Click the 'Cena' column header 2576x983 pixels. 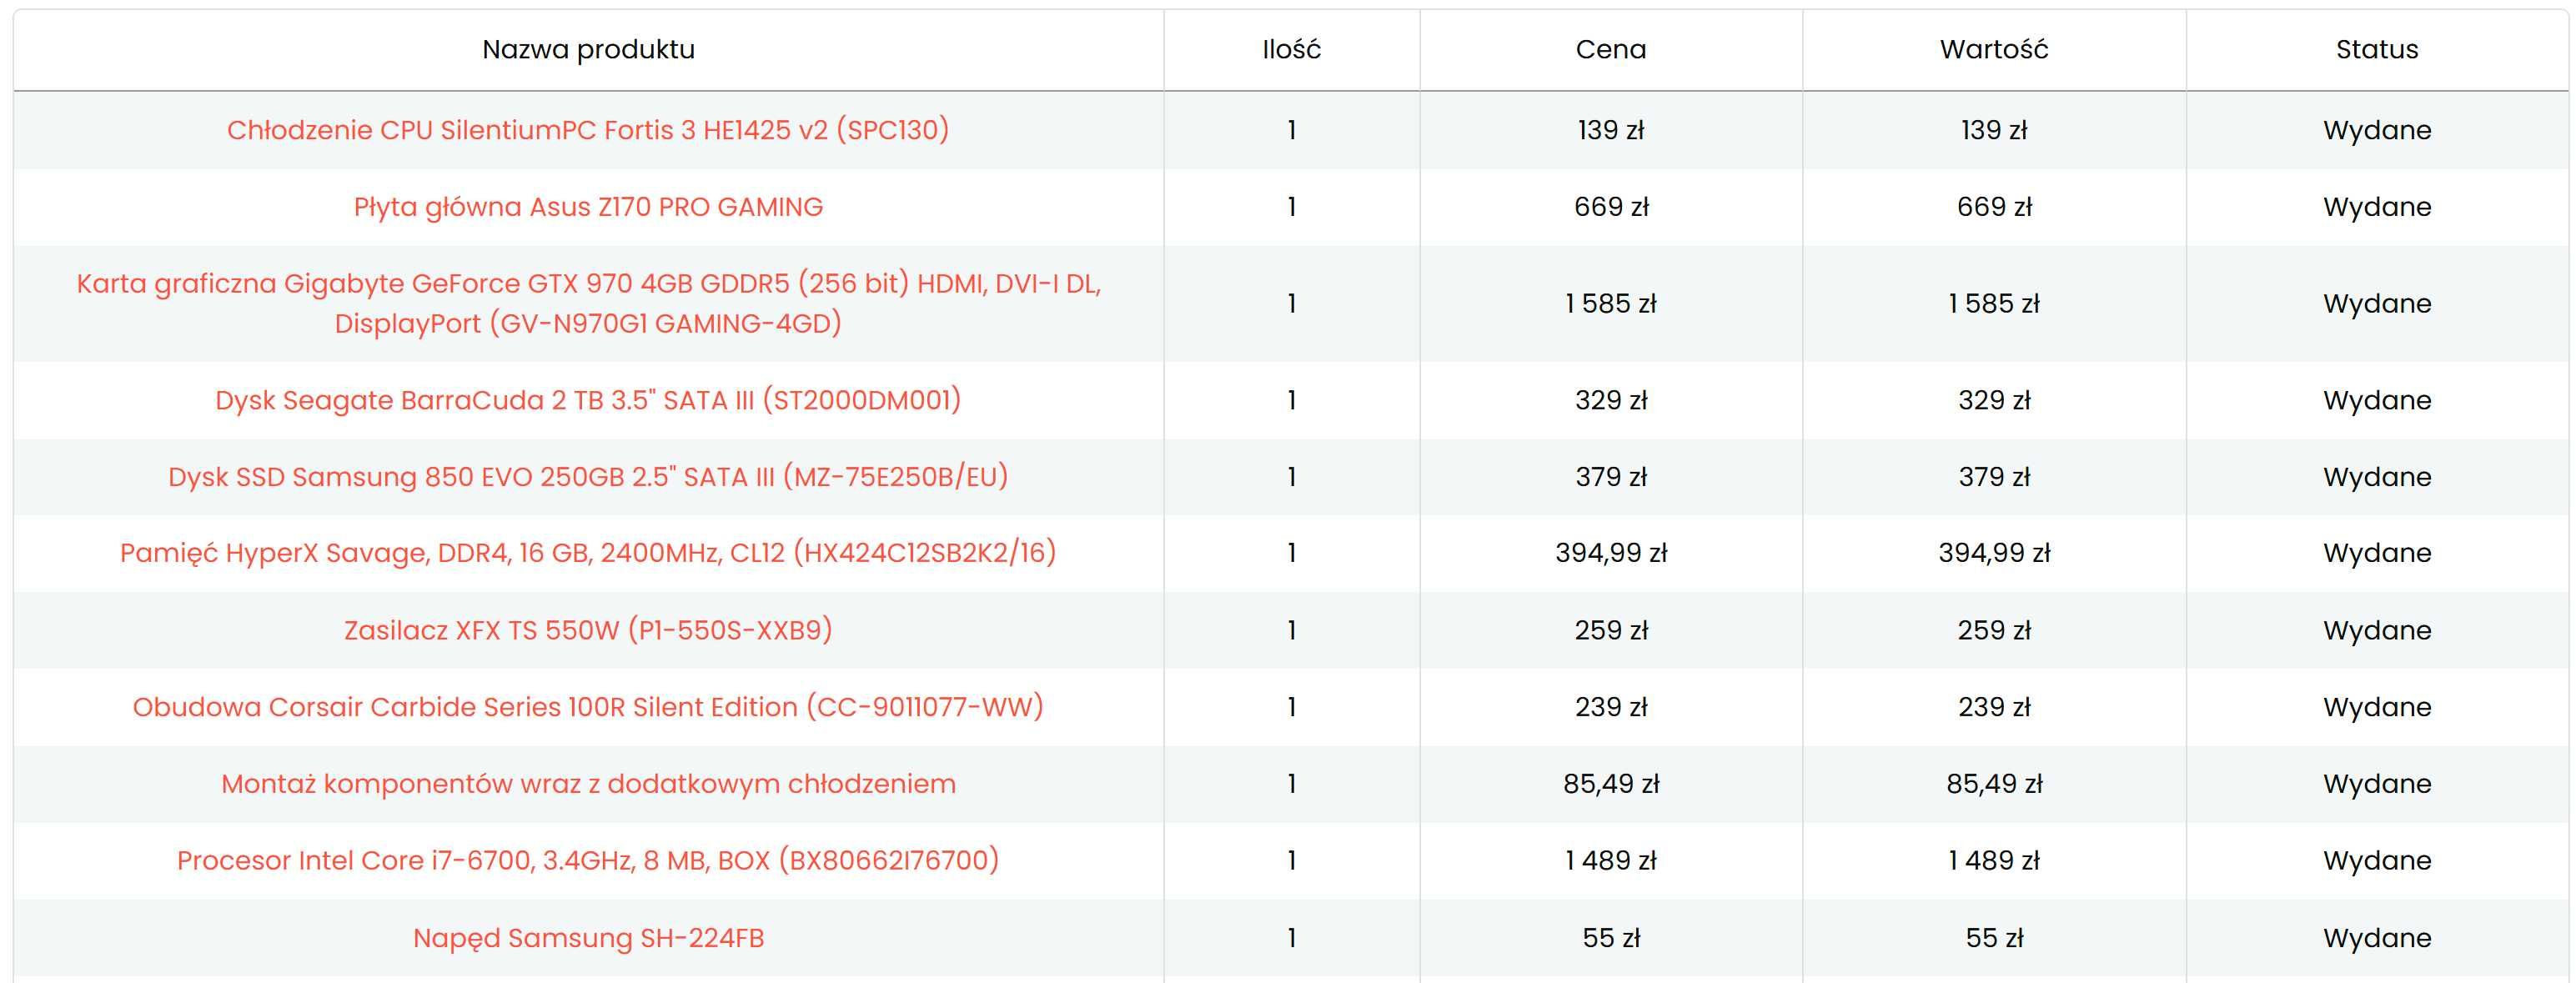pyautogui.click(x=1610, y=49)
